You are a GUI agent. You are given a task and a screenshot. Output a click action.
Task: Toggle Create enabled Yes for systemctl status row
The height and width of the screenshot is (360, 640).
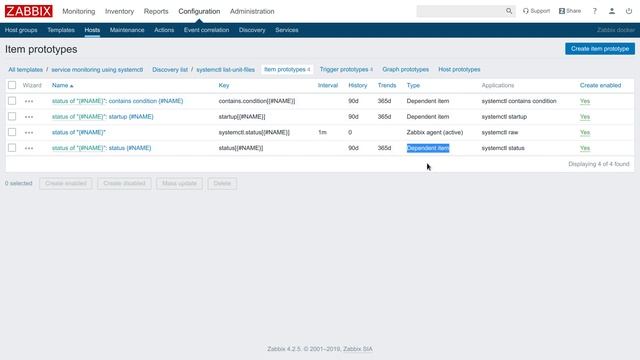[585, 148]
